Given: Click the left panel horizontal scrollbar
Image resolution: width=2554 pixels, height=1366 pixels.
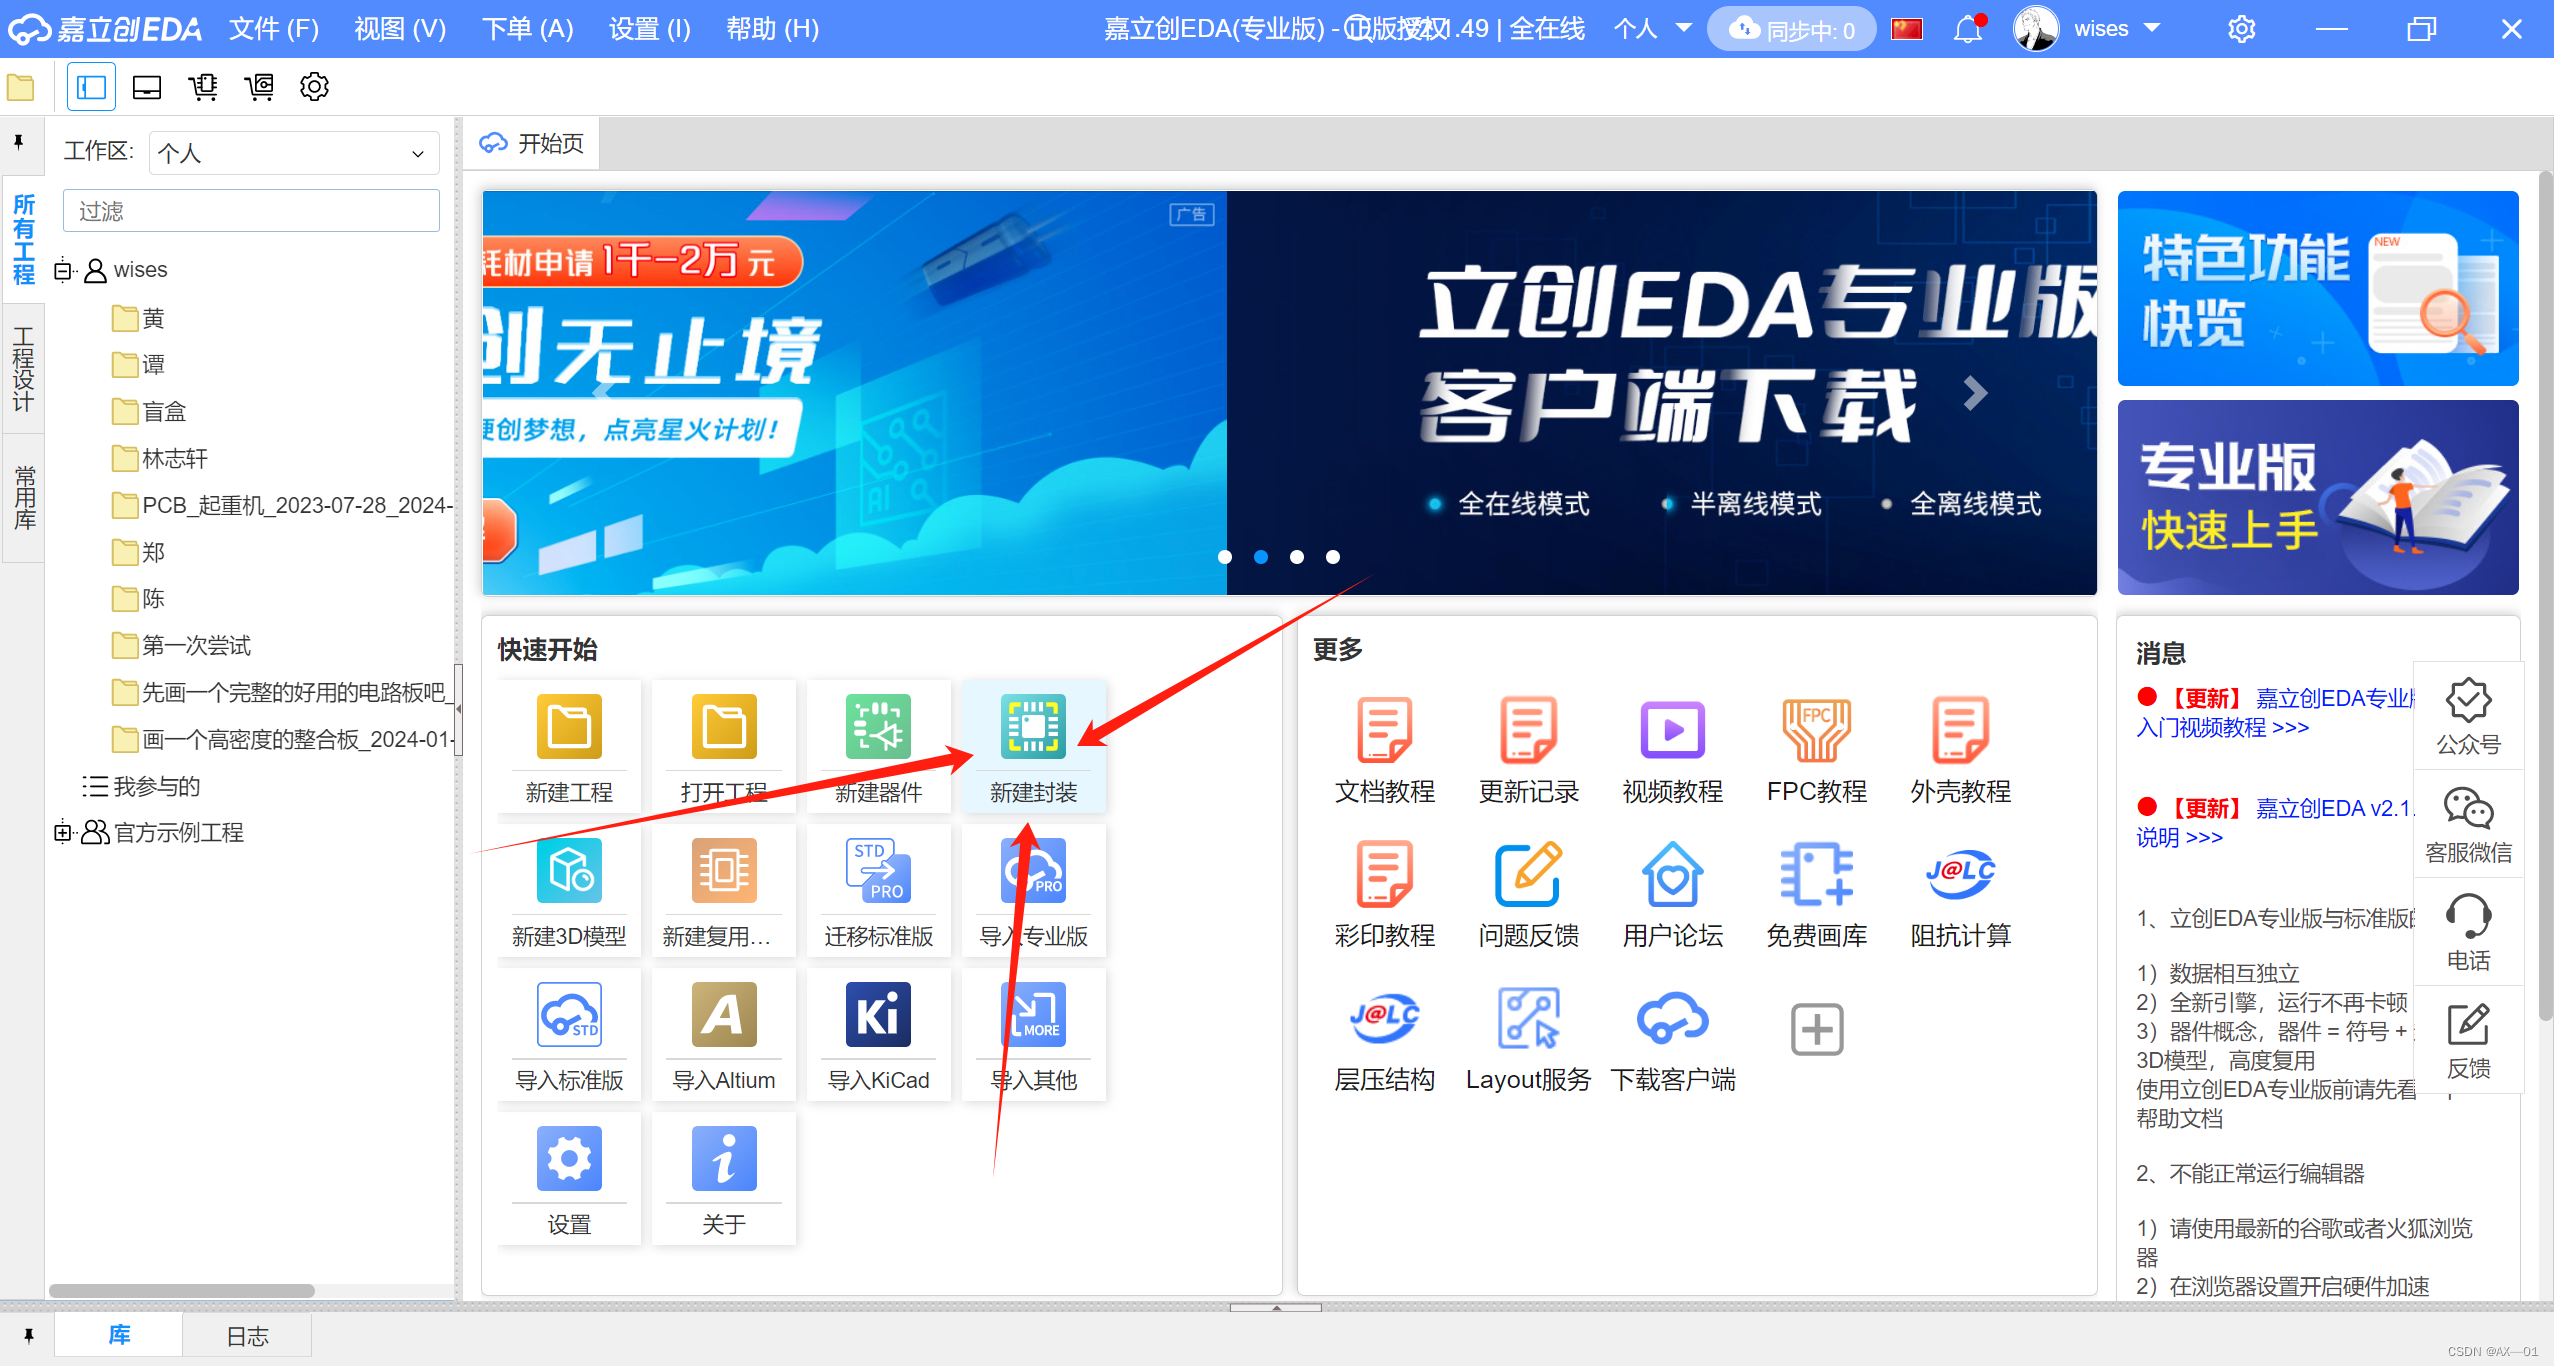Looking at the screenshot, I should [x=182, y=1291].
